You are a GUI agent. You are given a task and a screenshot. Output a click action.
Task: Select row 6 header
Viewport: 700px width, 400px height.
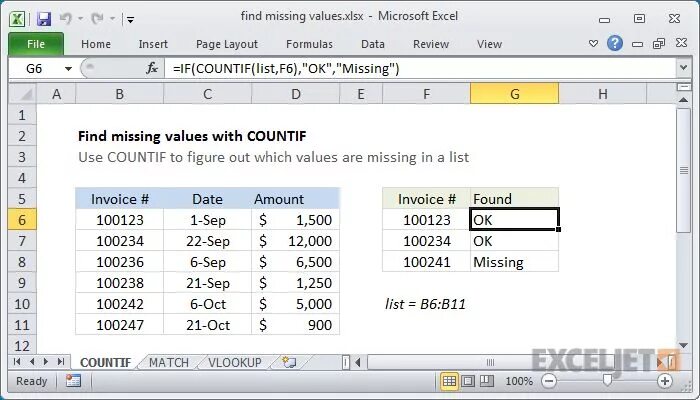pyautogui.click(x=22, y=220)
